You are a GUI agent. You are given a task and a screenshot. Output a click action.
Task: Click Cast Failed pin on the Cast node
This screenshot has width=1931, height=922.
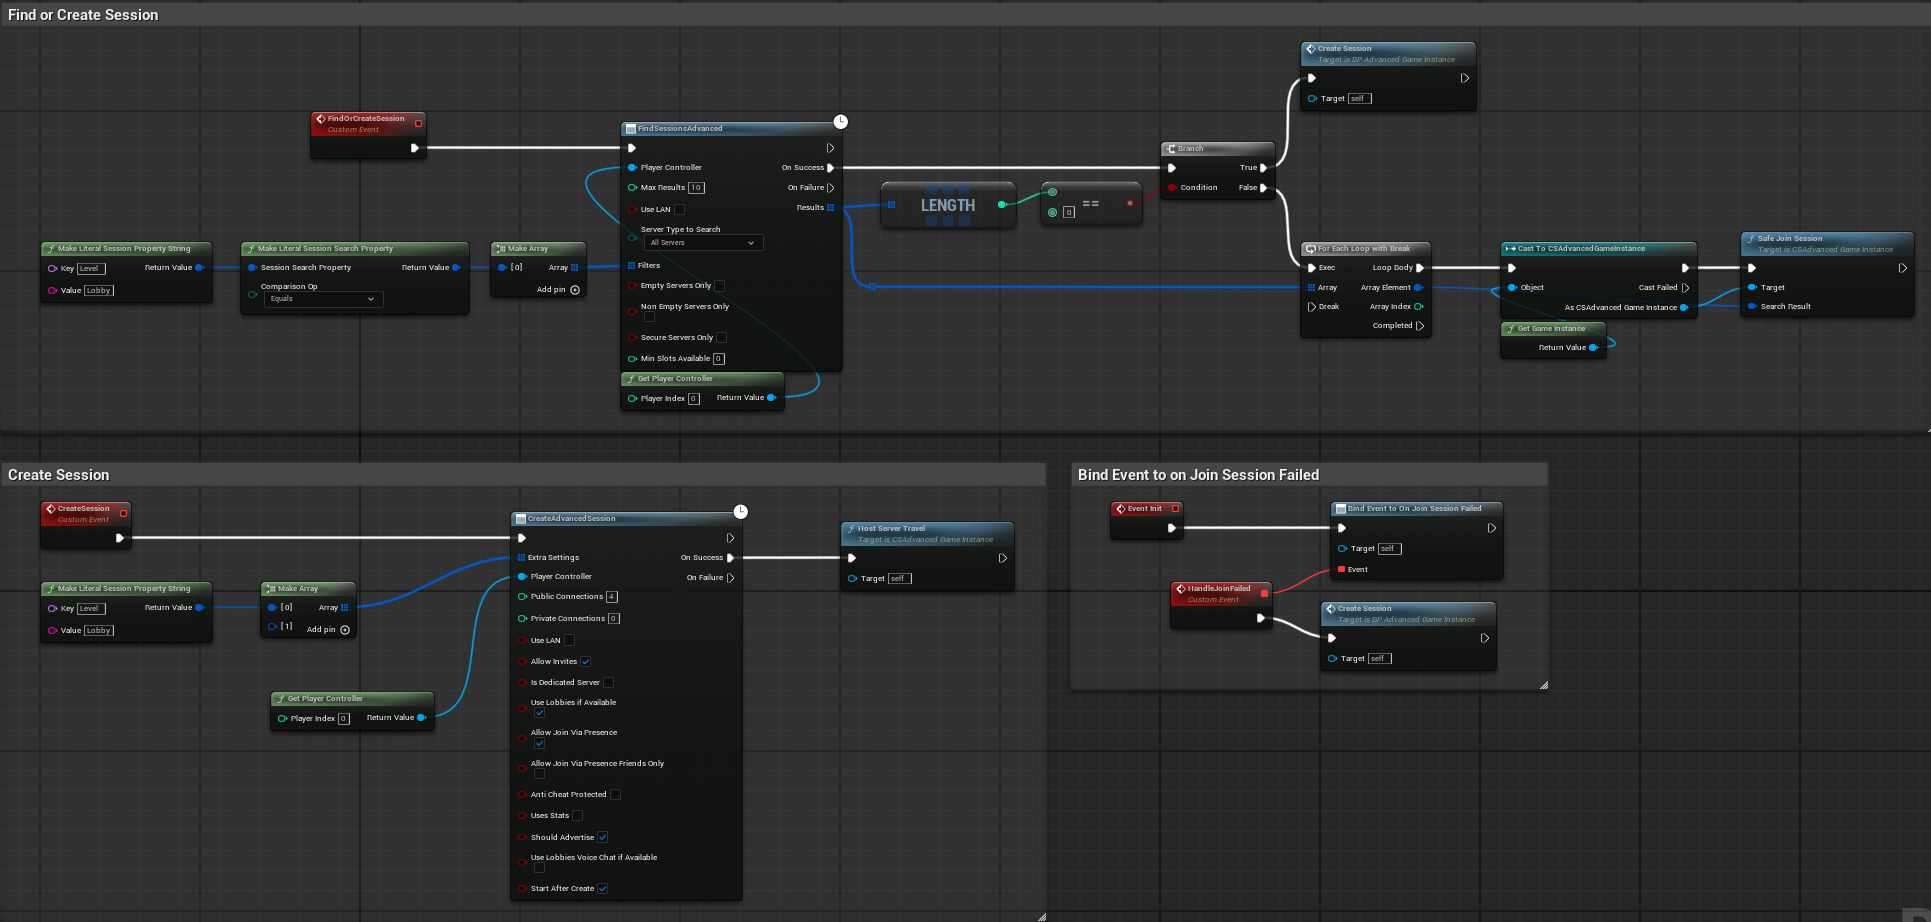point(1685,288)
